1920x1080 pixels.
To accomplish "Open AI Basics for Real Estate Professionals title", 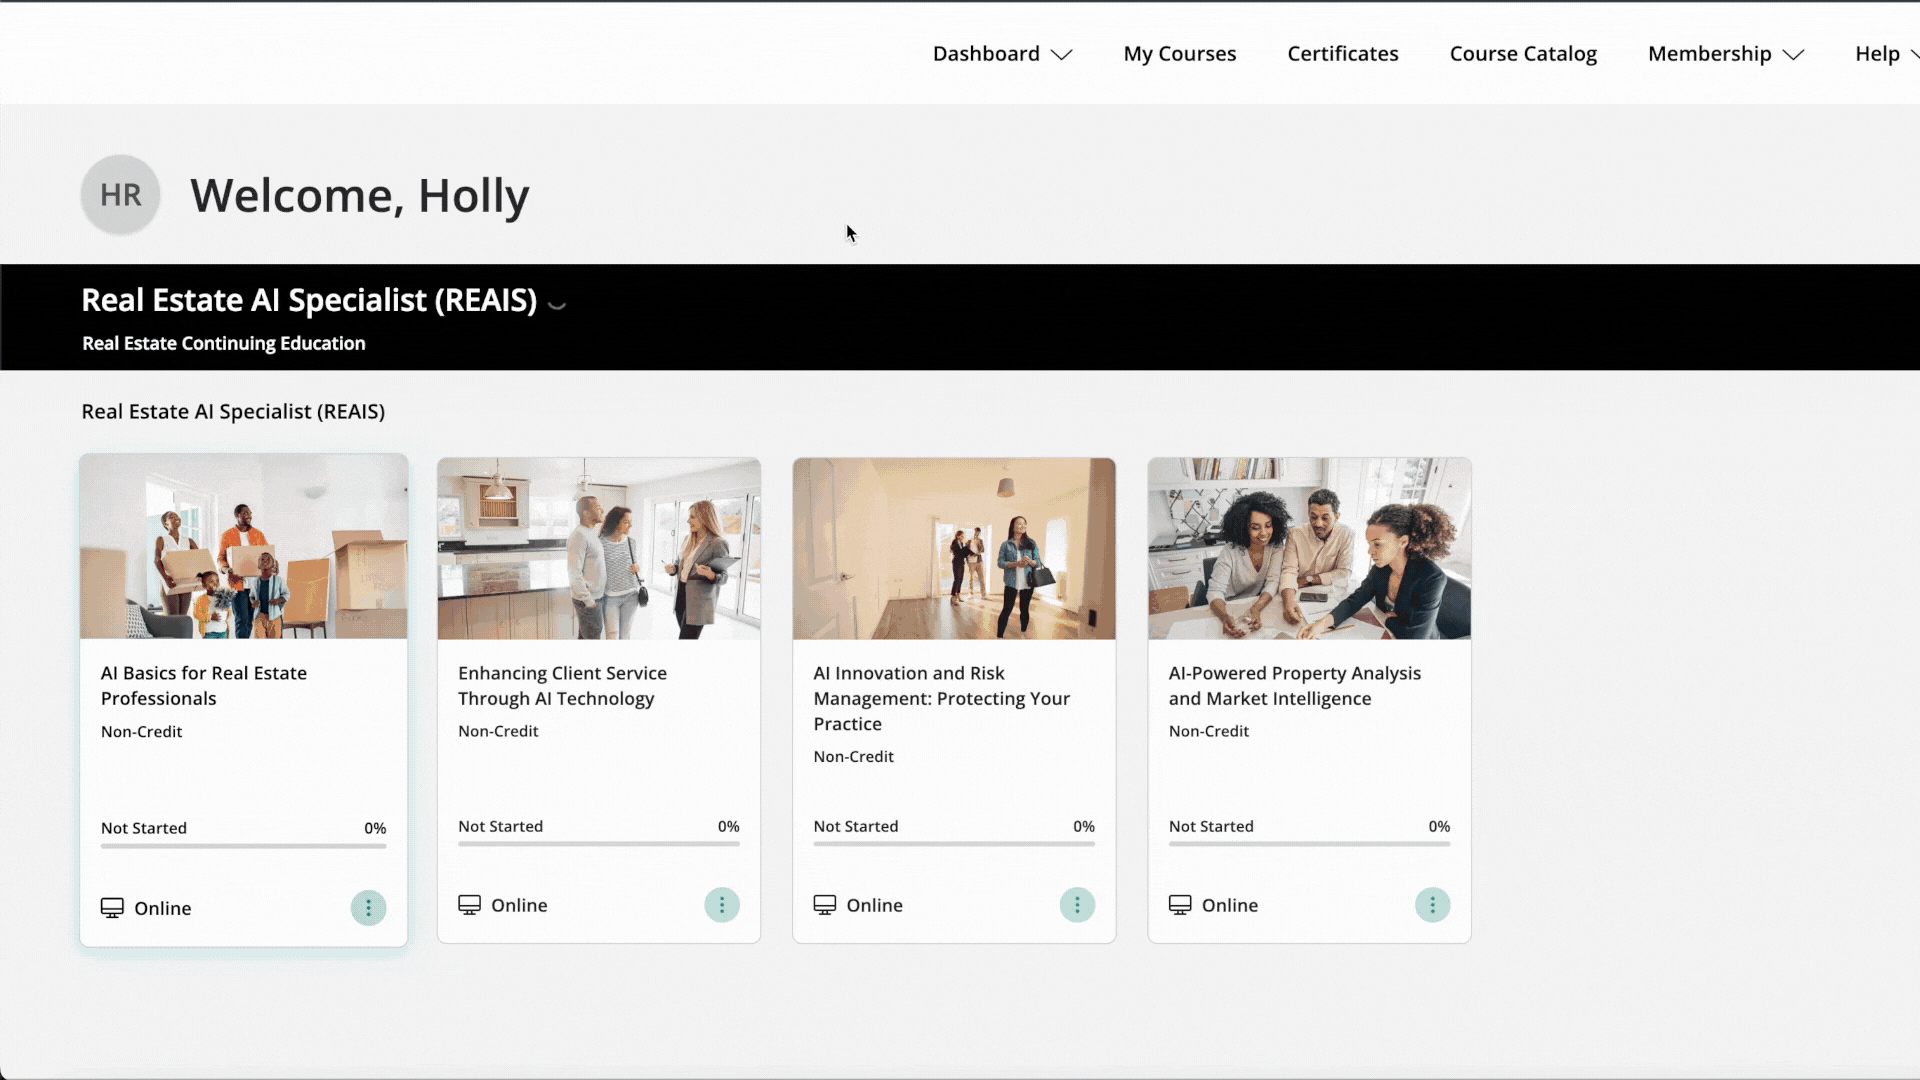I will [204, 686].
